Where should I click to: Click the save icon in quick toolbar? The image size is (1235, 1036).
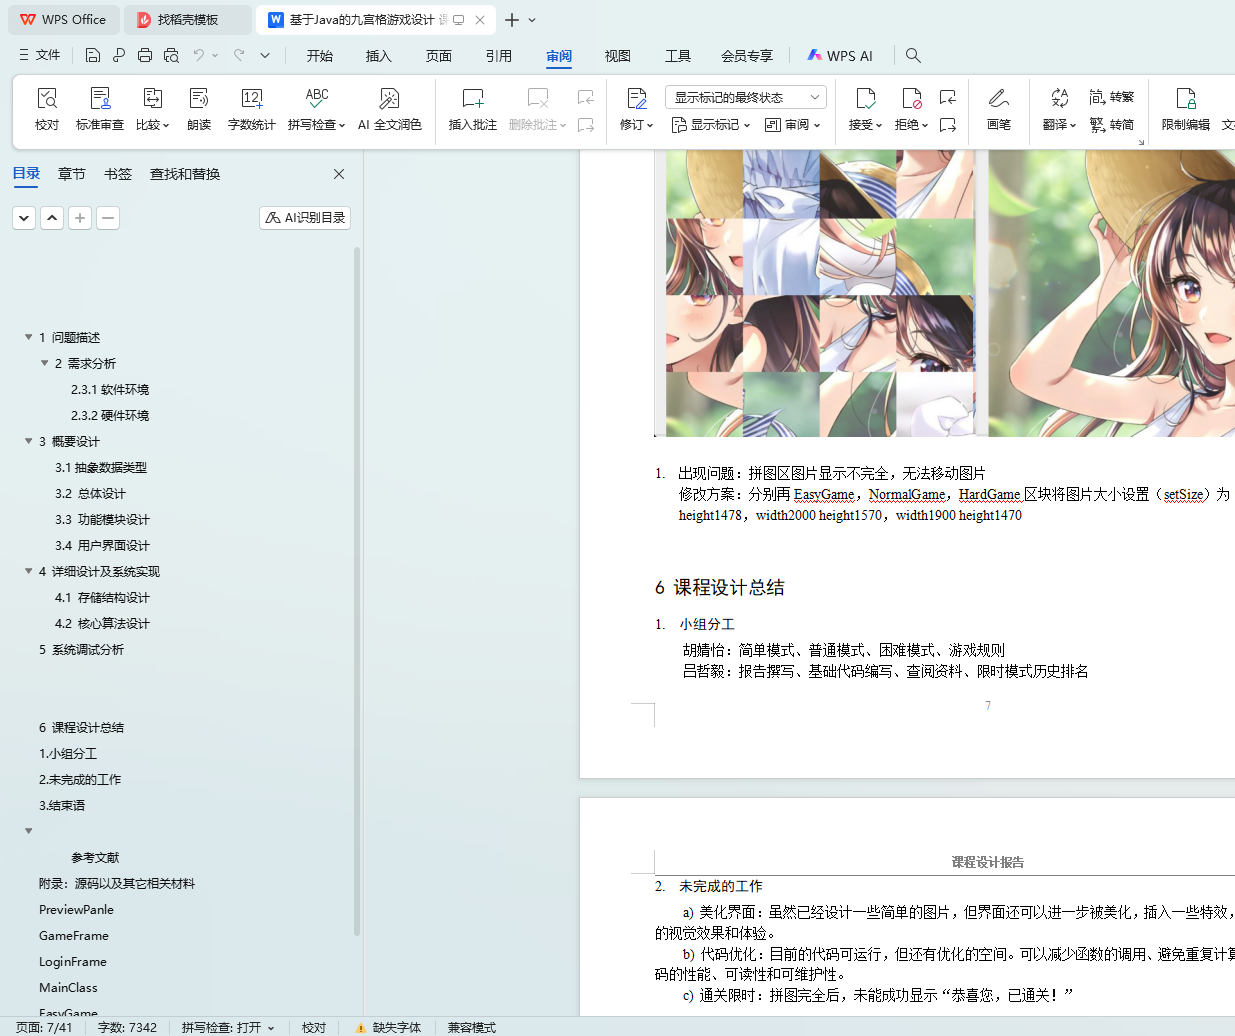93,55
